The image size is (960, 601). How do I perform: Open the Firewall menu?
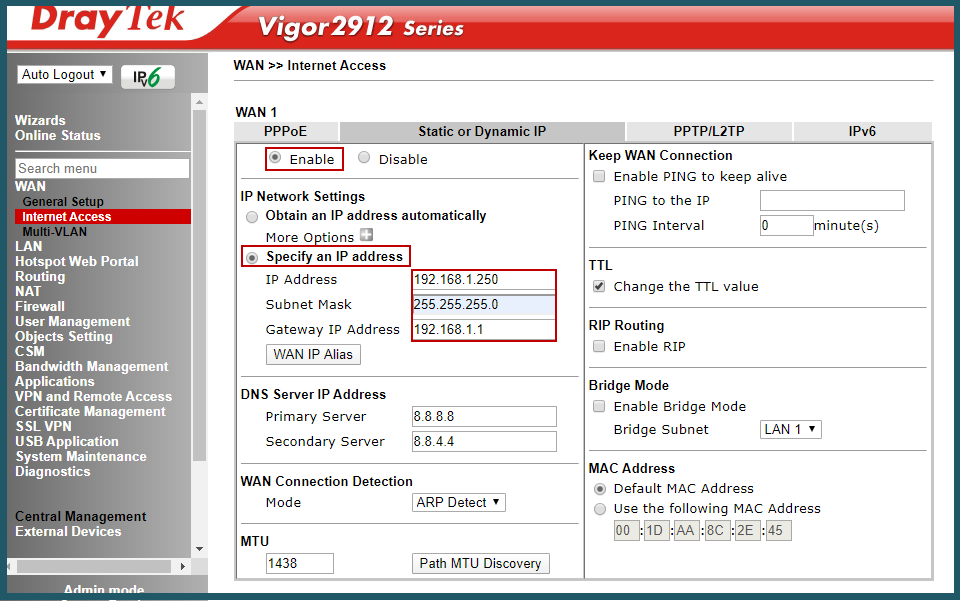(40, 306)
